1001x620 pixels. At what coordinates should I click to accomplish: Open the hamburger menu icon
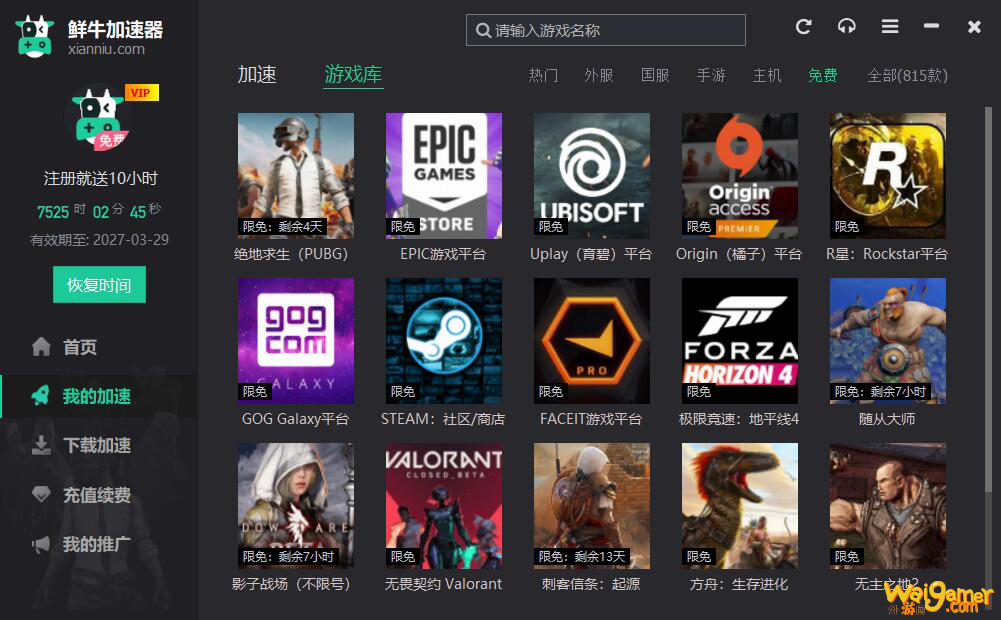click(x=890, y=27)
